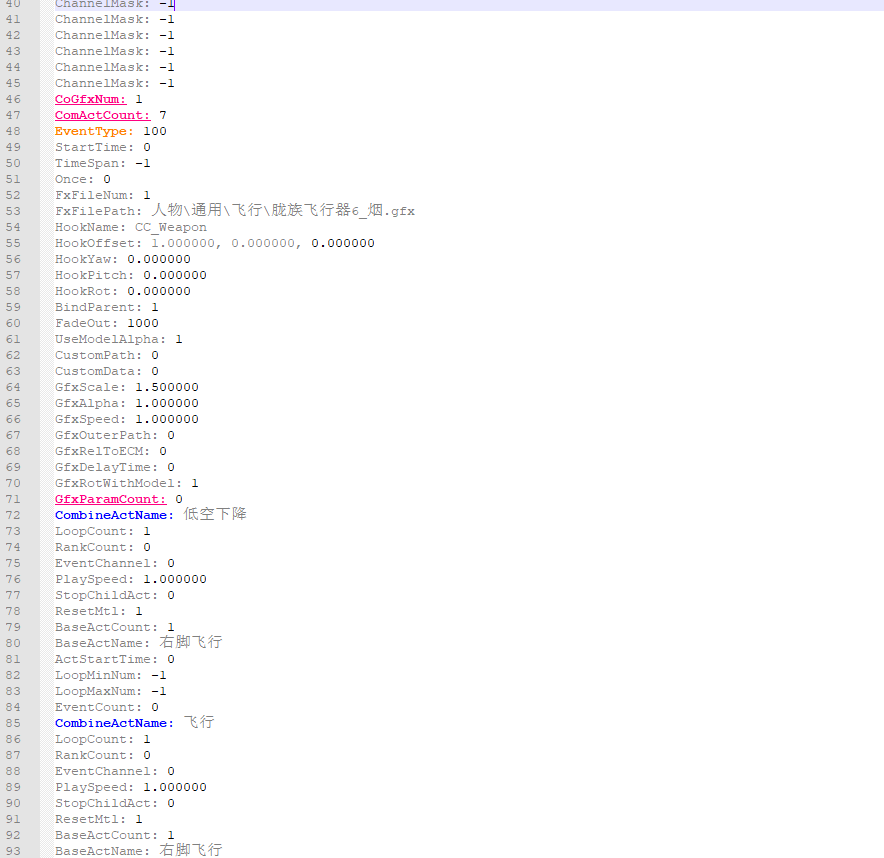Image resolution: width=884 pixels, height=858 pixels.
Task: Click the ActStartTime: 0 line
Action: click(x=115, y=660)
